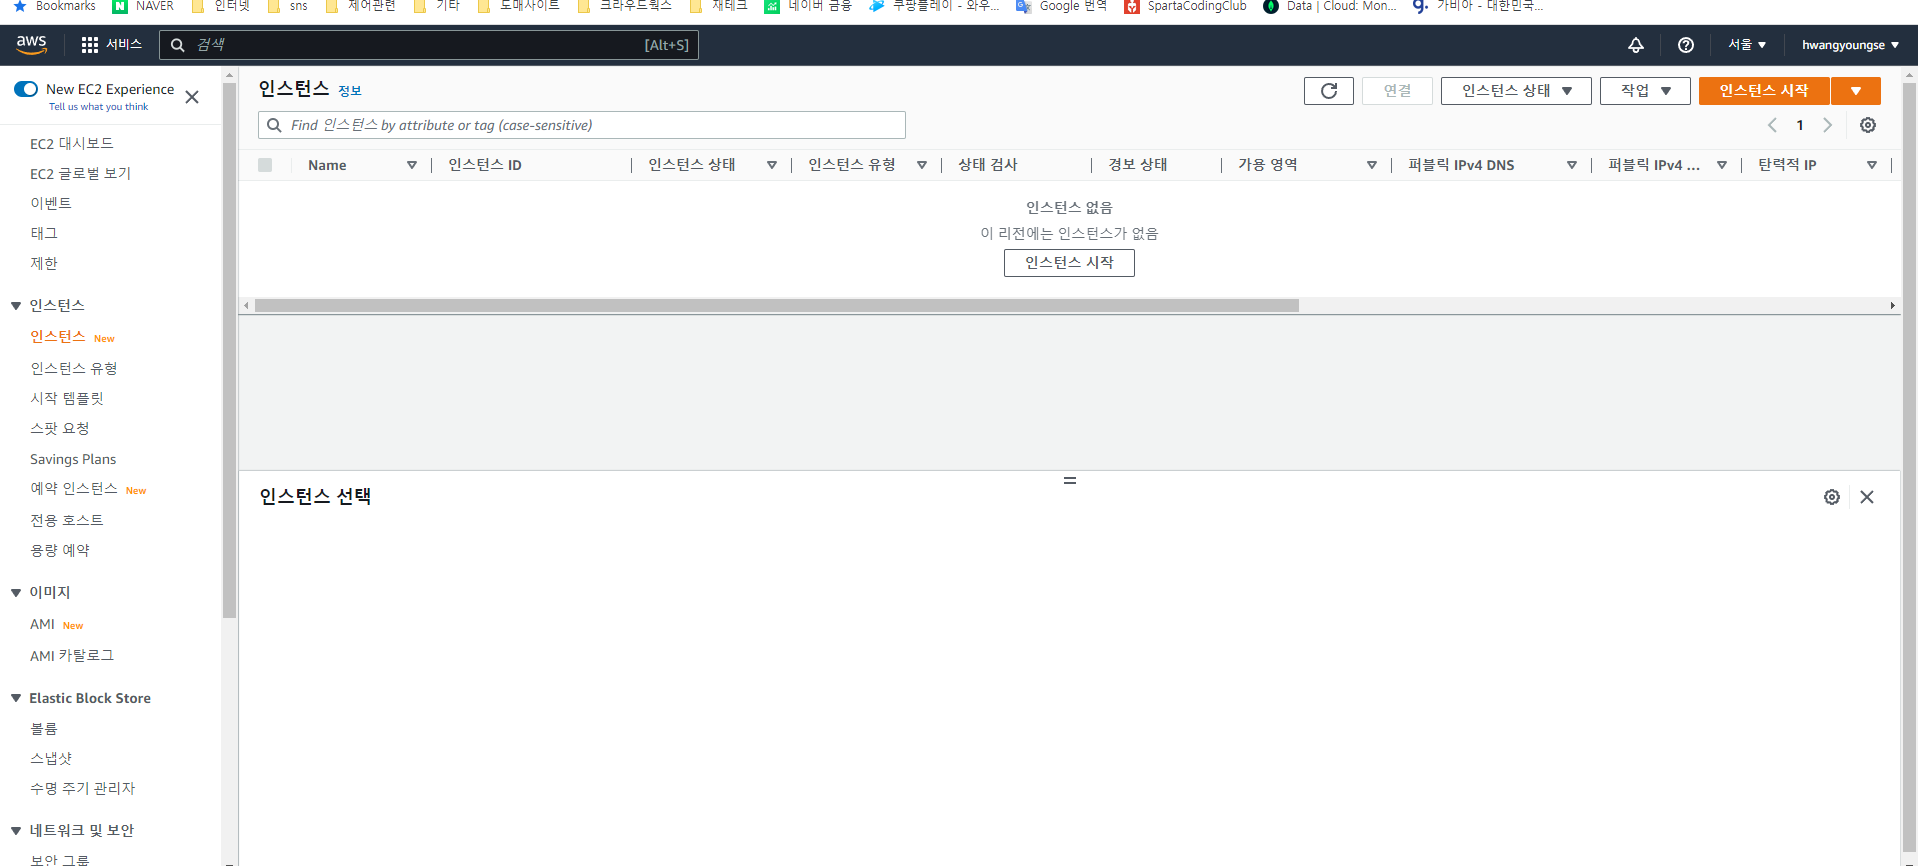Collapse the 이미지 sidebar section

[16, 592]
